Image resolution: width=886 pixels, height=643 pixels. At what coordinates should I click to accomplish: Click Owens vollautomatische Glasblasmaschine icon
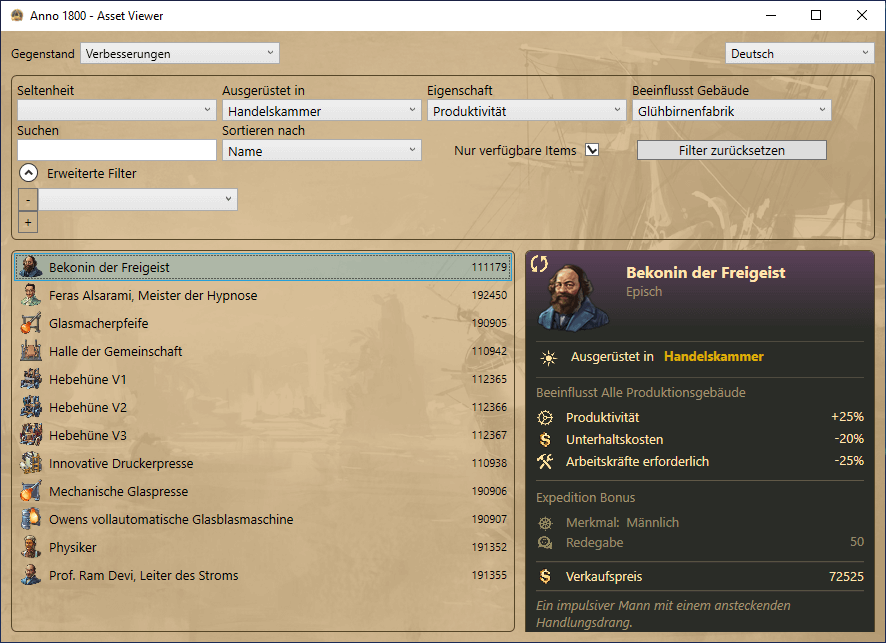tap(31, 519)
